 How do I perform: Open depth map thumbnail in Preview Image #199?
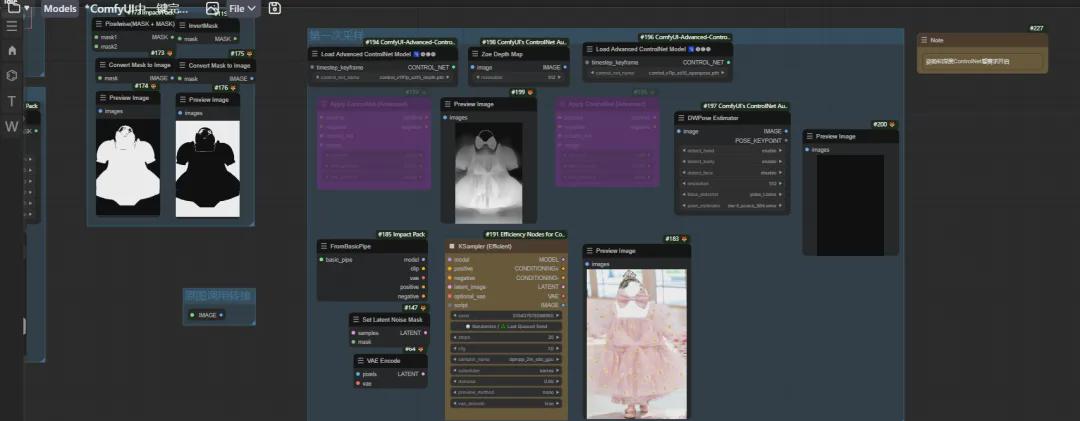(x=488, y=171)
